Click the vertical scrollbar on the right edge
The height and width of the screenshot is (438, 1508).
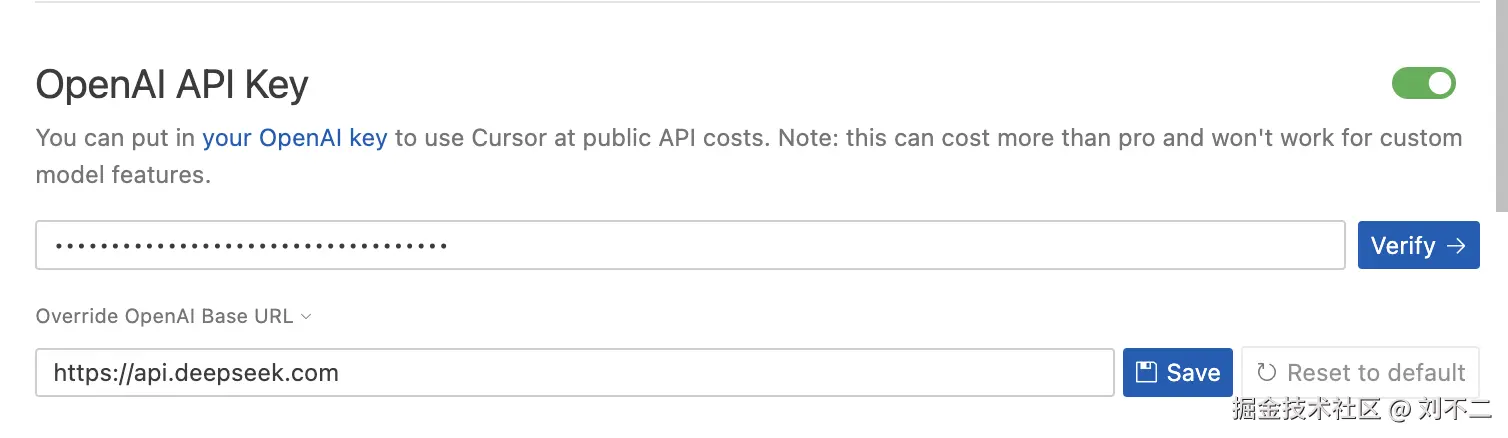tap(1501, 100)
